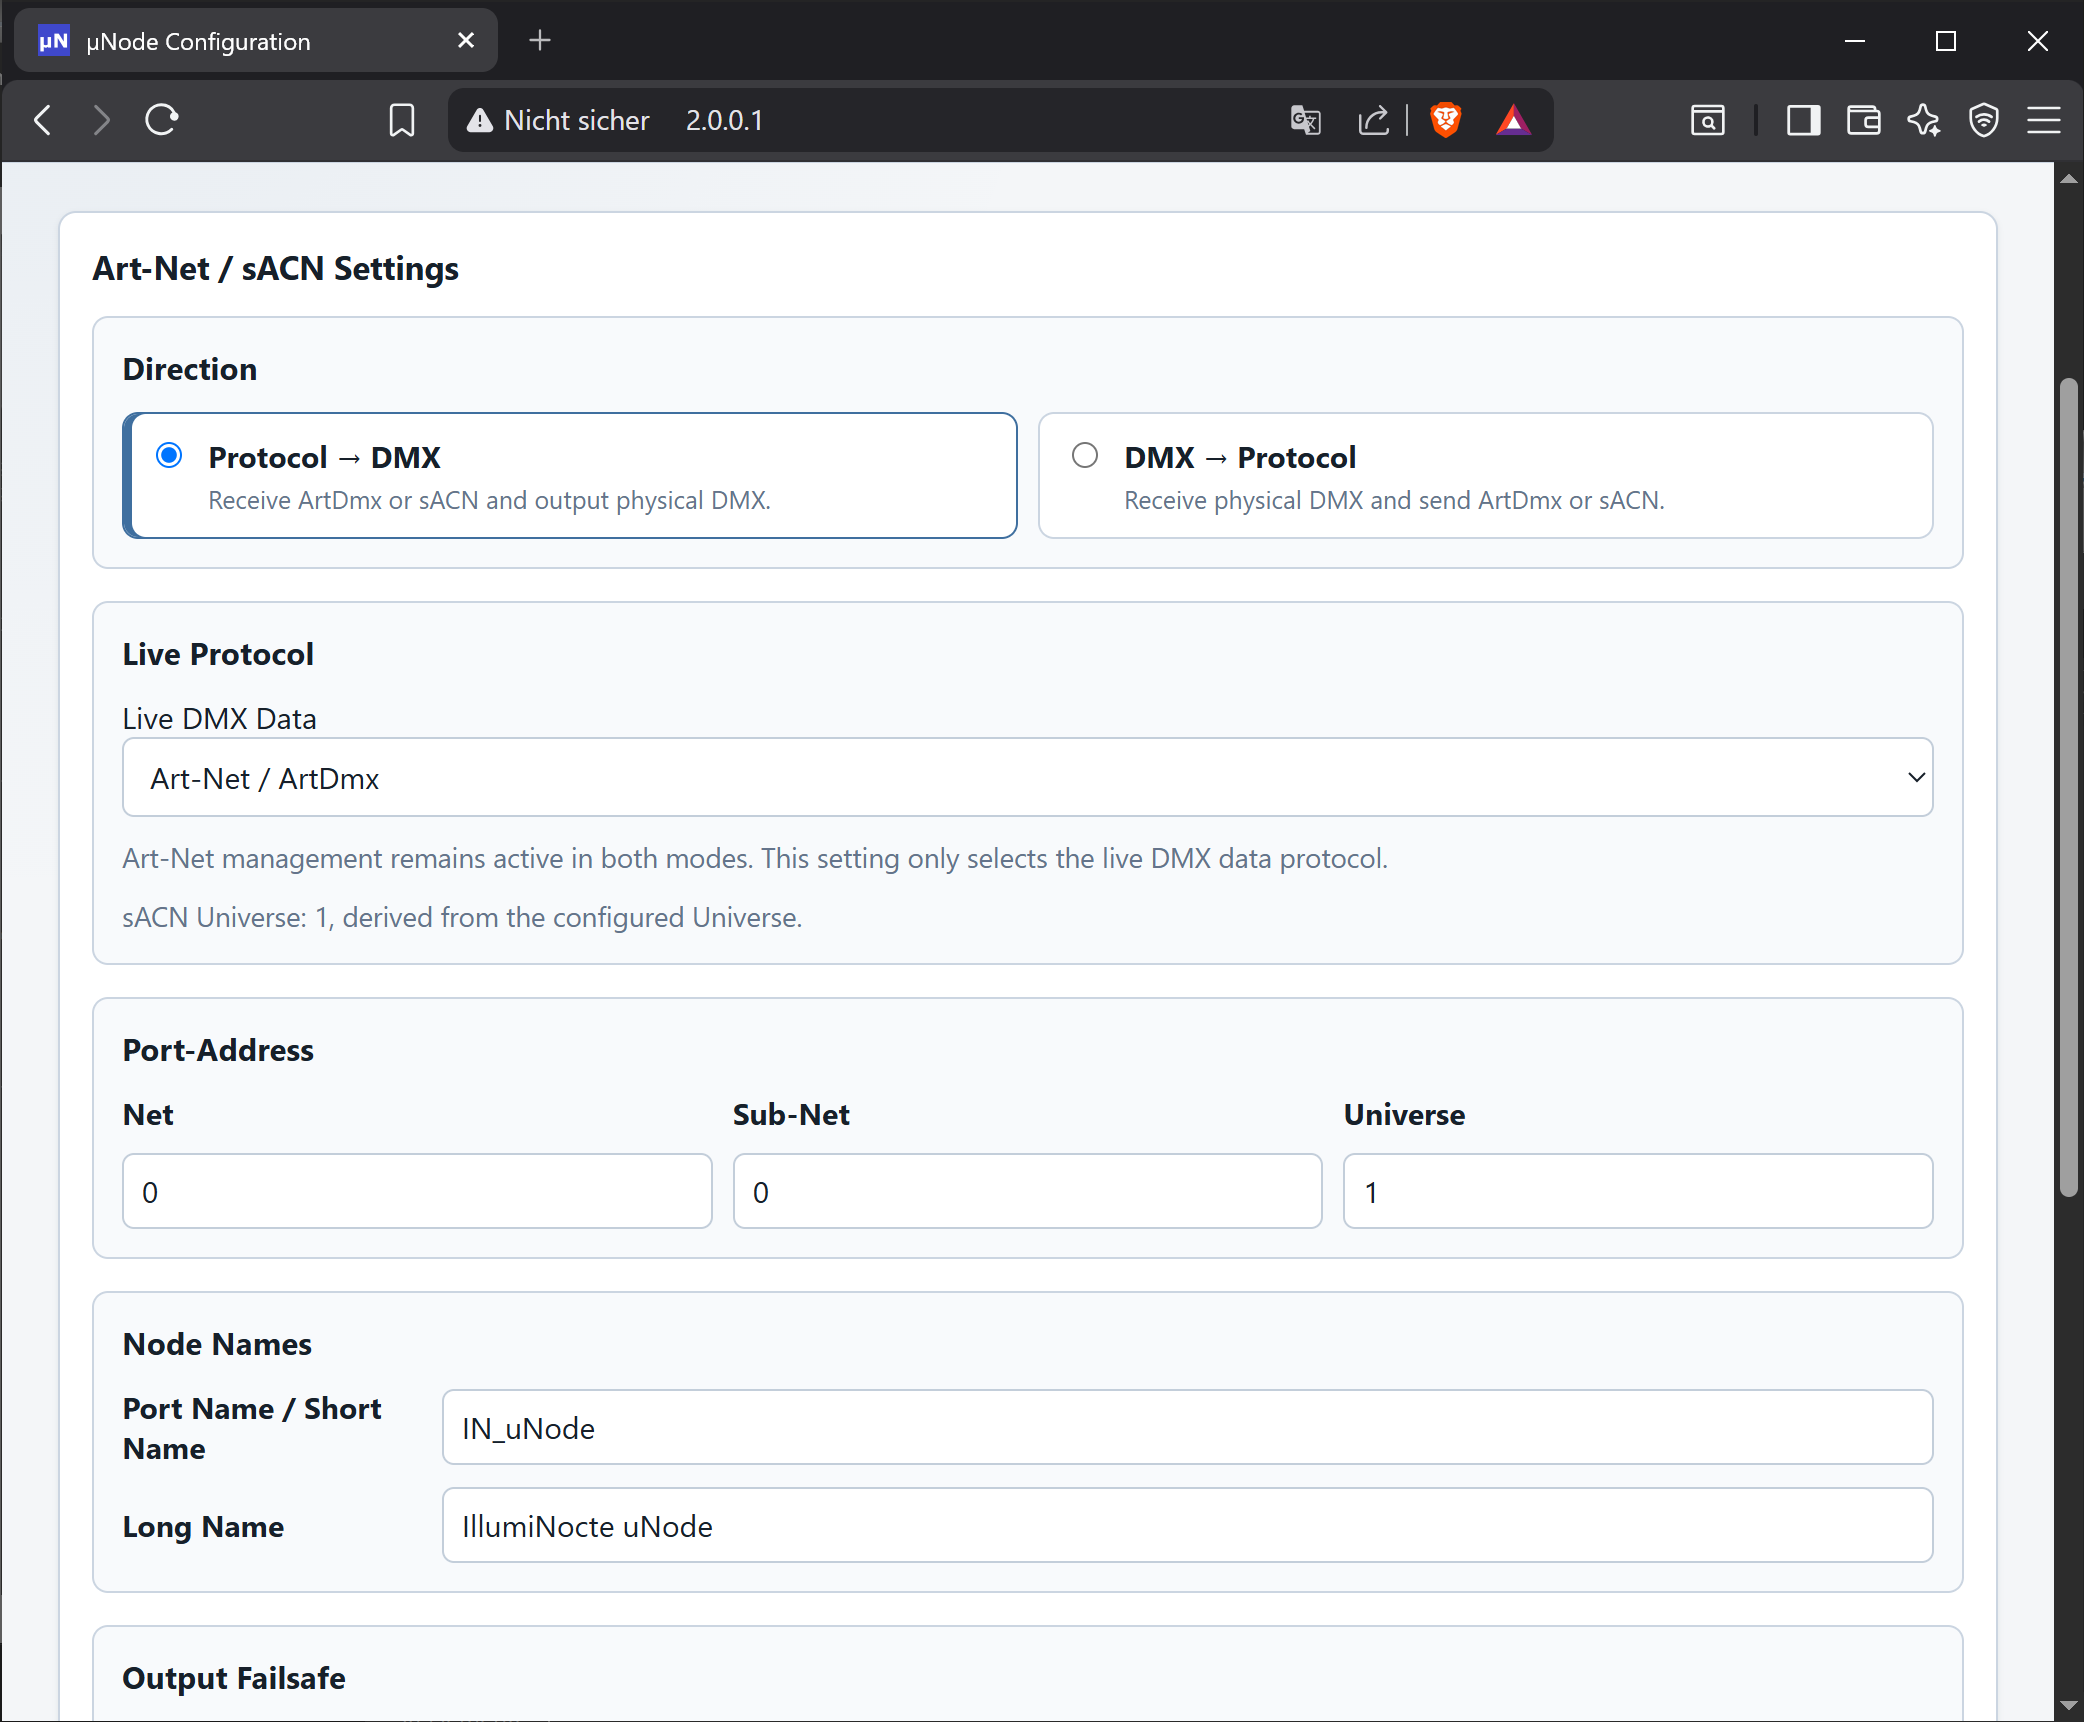
Task: Open the translate page icon
Action: click(x=1306, y=120)
